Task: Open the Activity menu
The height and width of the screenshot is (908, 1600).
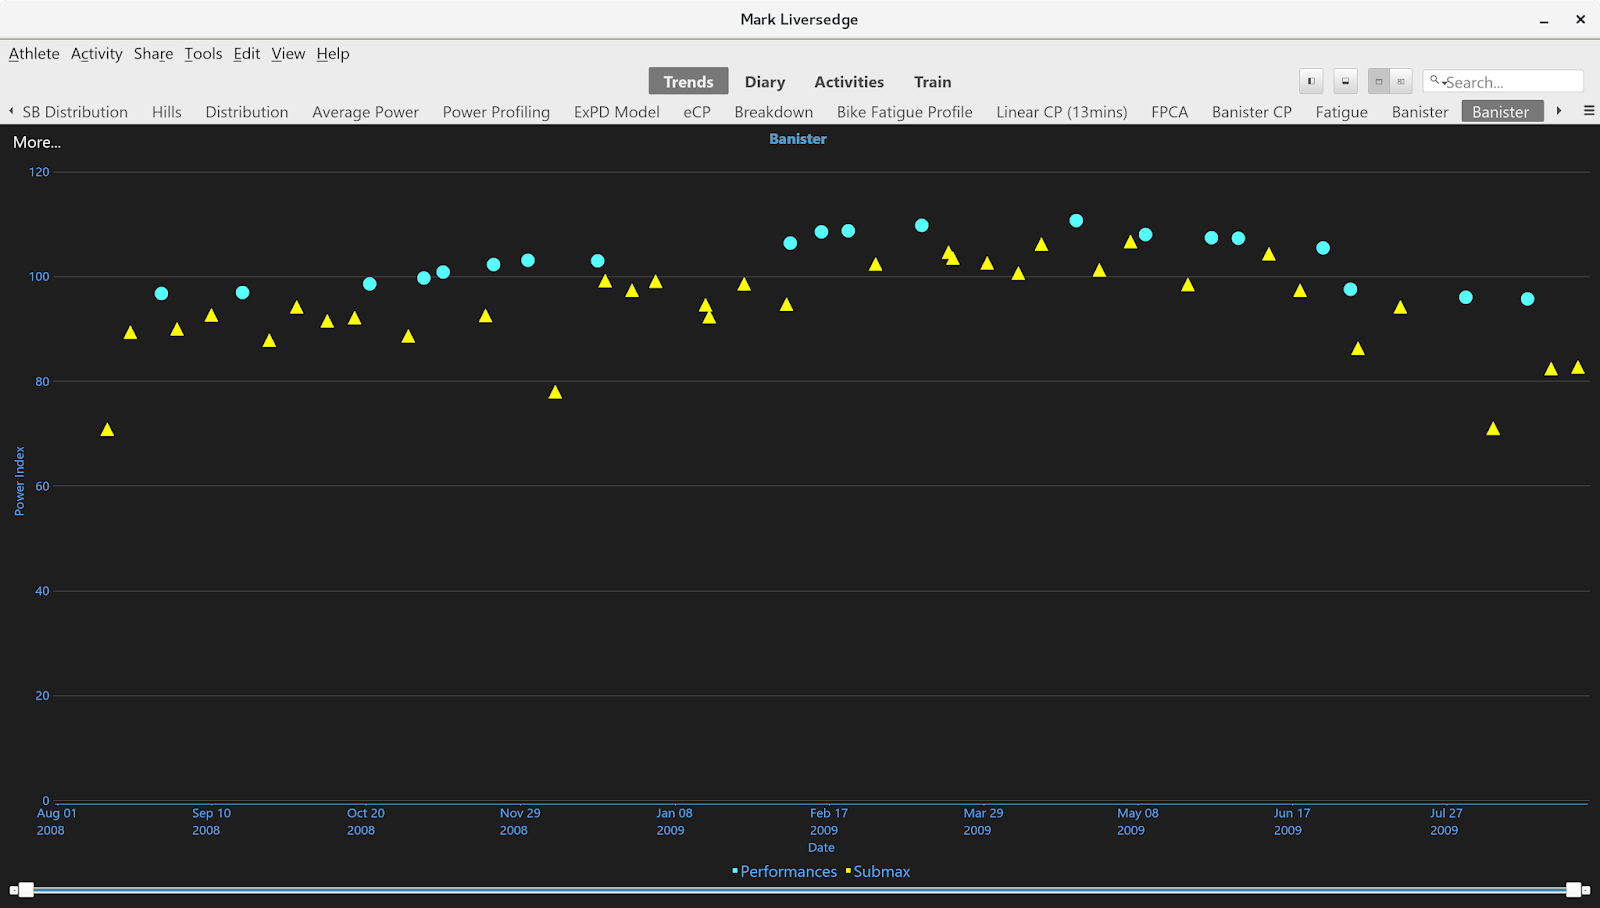Action: (x=97, y=54)
